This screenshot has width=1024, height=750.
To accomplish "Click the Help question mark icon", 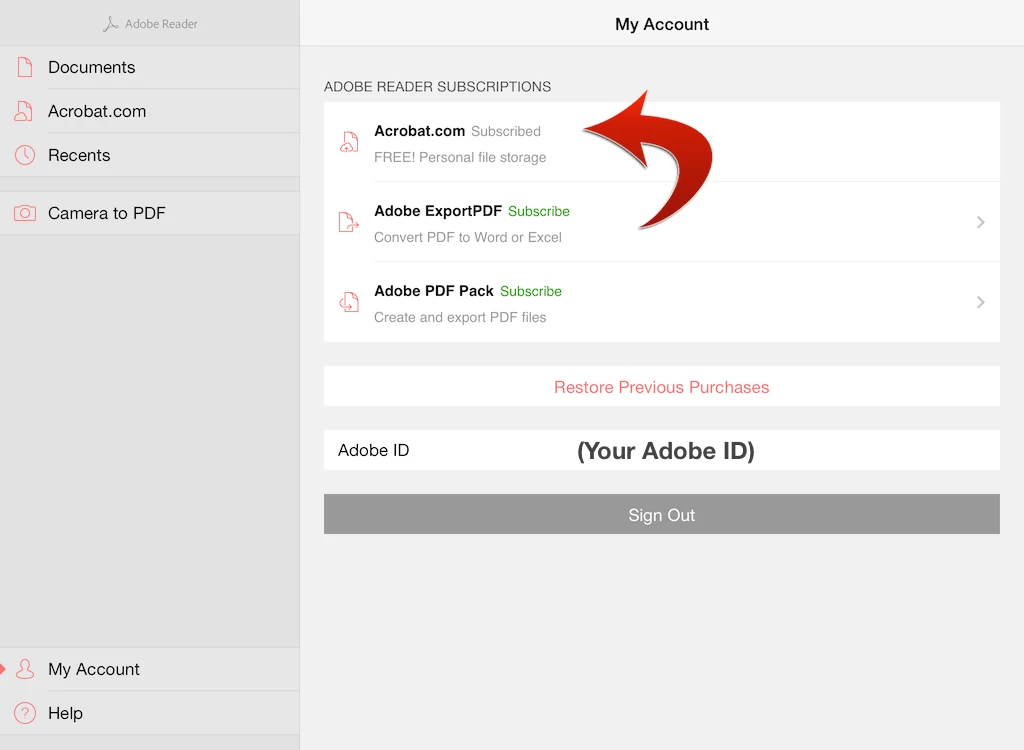I will click(x=25, y=713).
